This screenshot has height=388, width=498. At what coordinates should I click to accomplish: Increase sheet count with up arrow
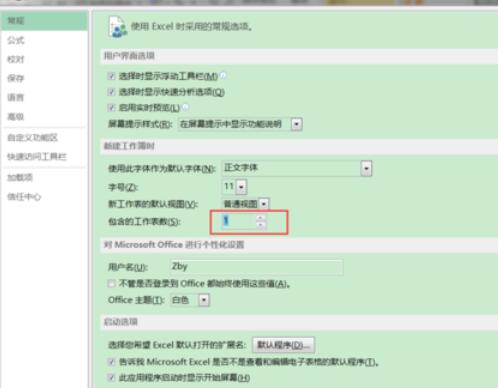click(x=261, y=218)
